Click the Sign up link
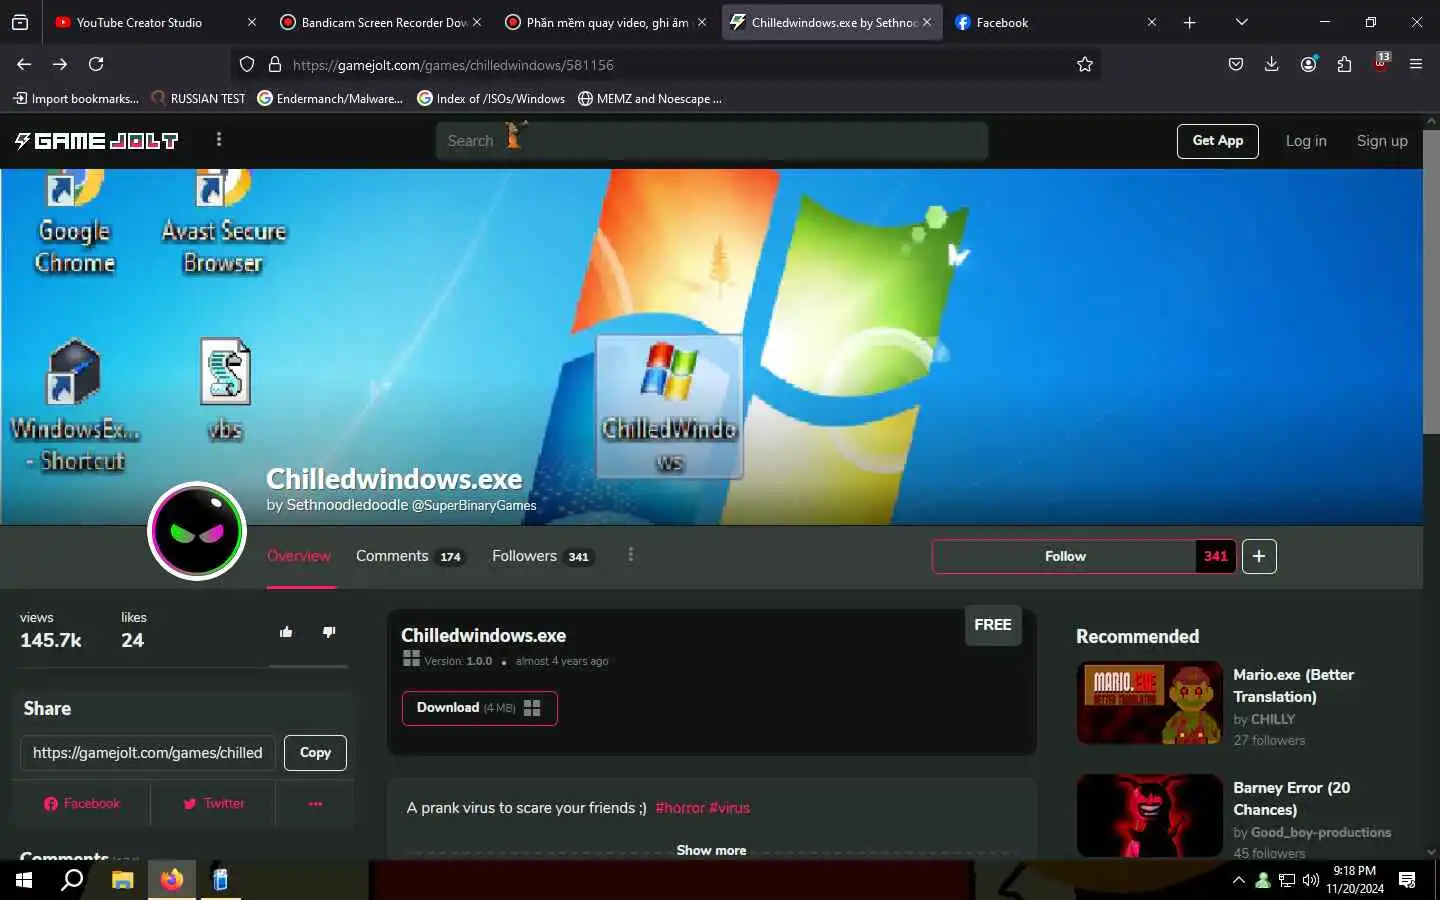The image size is (1440, 900). pos(1382,141)
